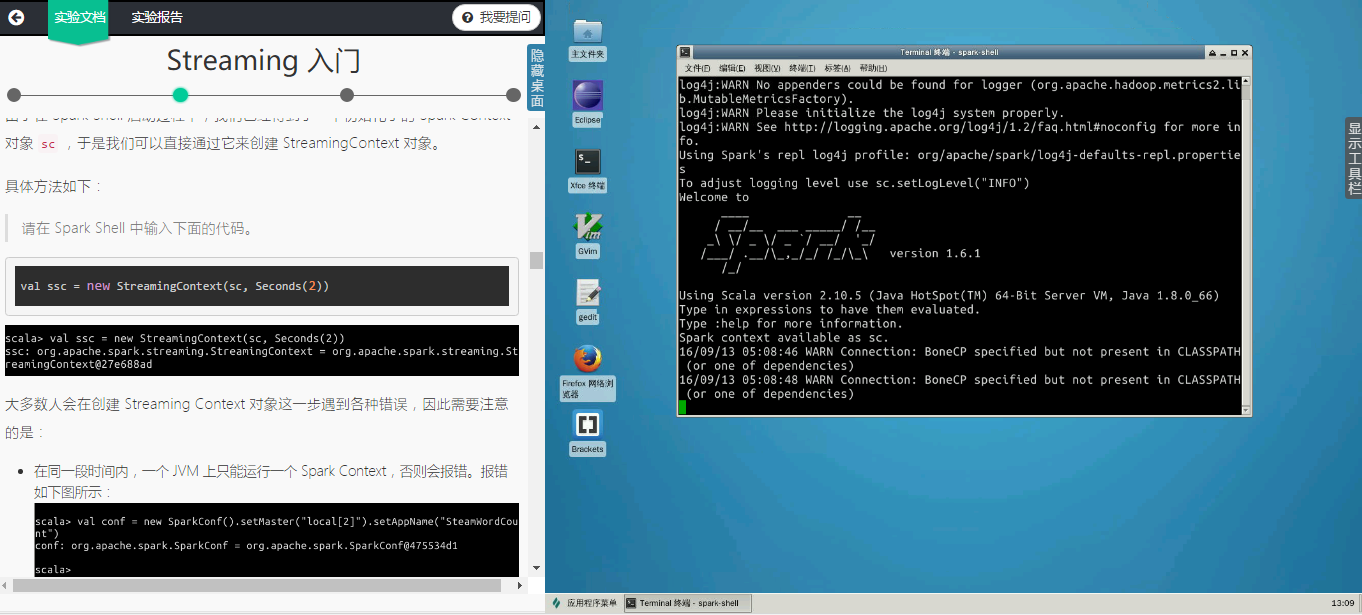The image size is (1362, 615).
Task: Roll up the terminal window with shade button
Action: [1212, 52]
